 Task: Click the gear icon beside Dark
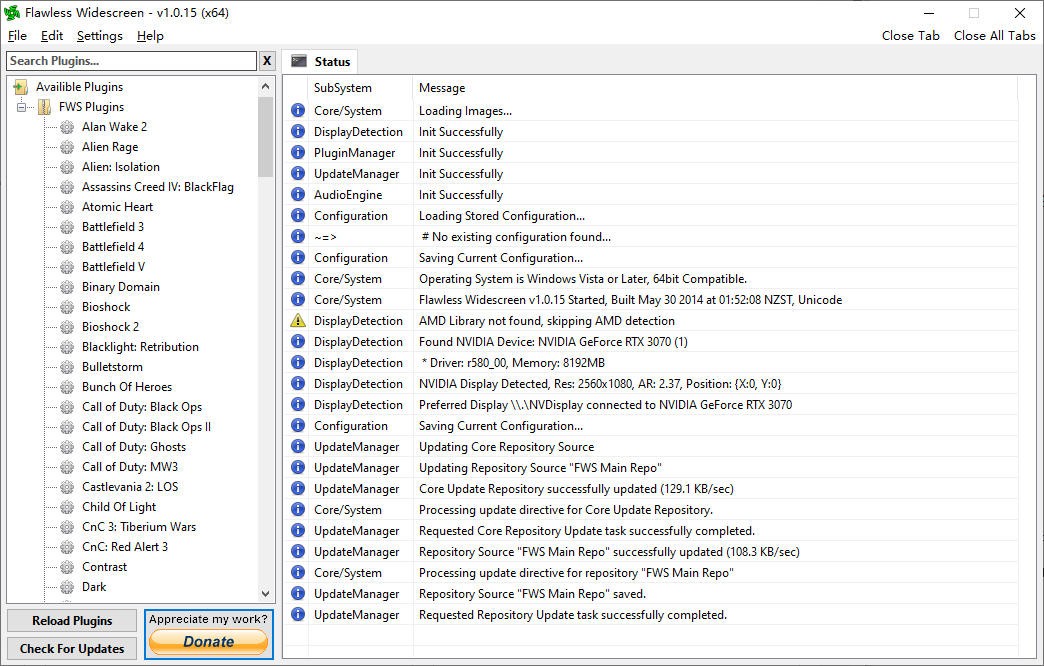67,587
